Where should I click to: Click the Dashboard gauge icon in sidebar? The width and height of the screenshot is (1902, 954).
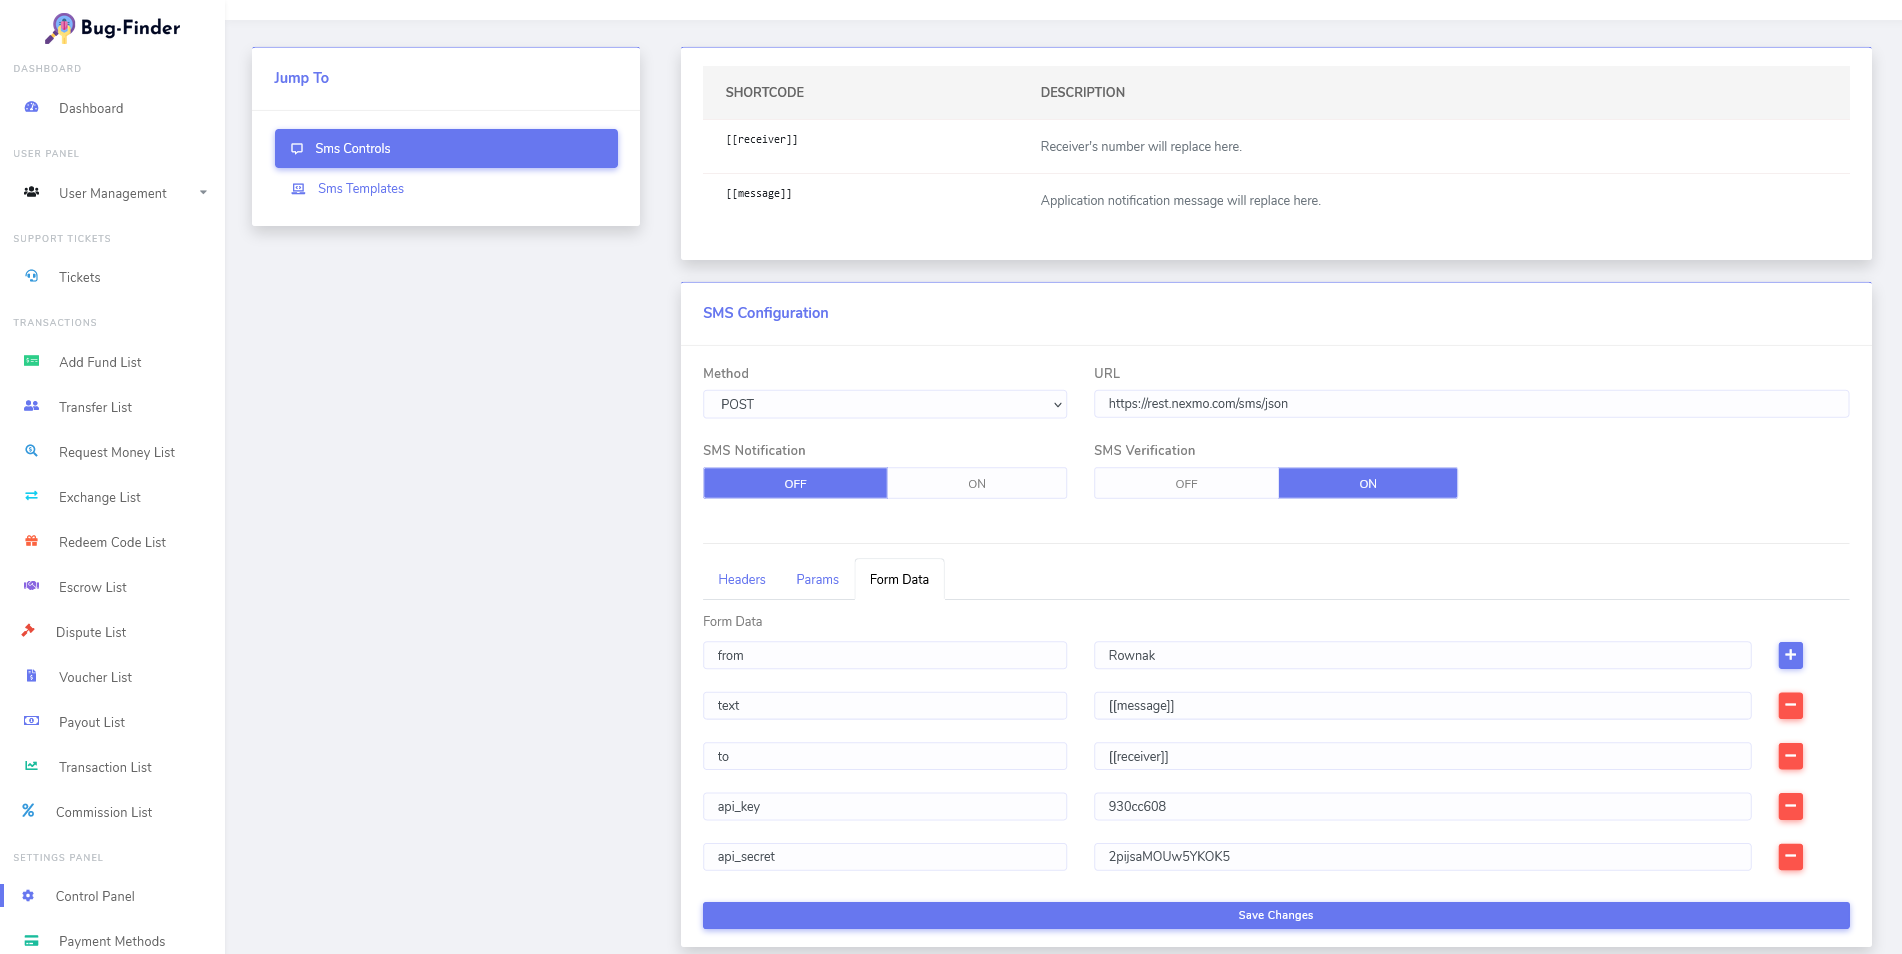(x=31, y=107)
